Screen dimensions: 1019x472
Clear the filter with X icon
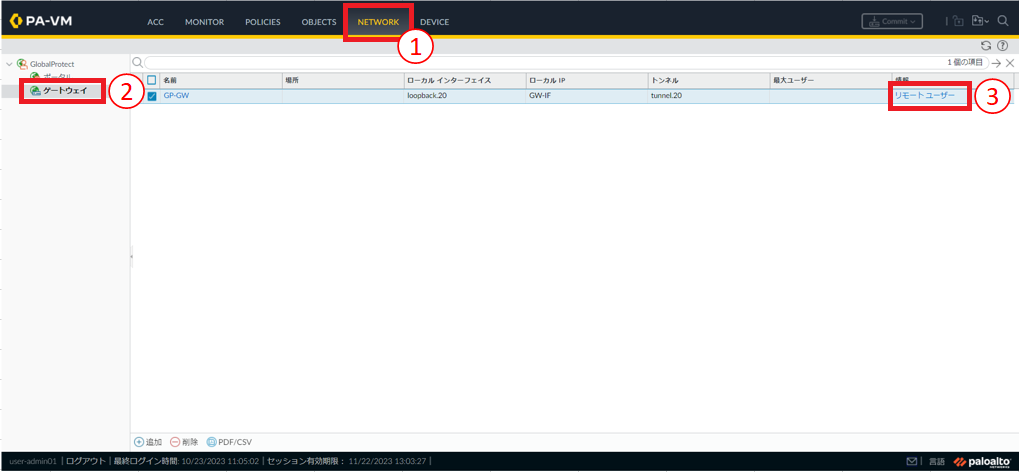[x=1009, y=63]
